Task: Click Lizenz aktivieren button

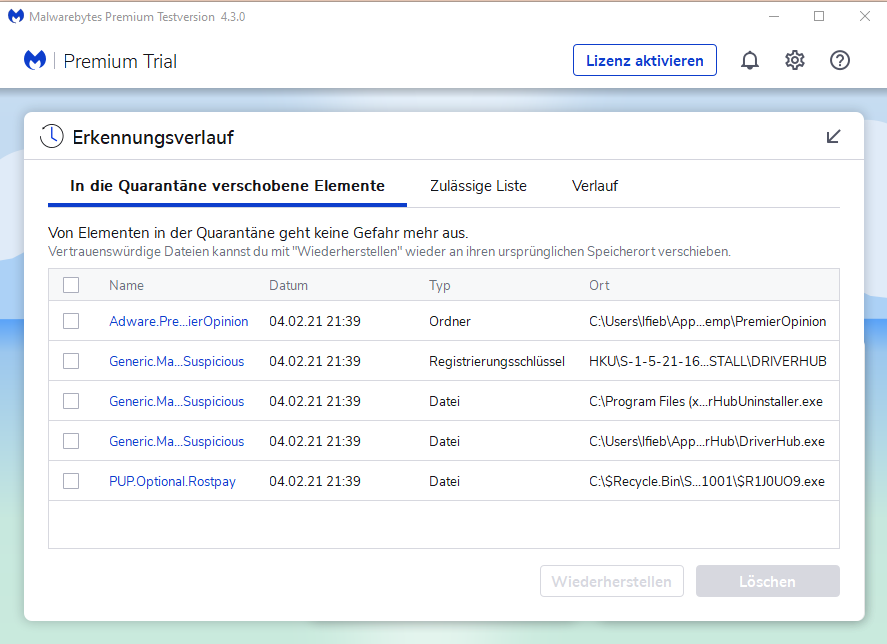Action: (x=644, y=60)
